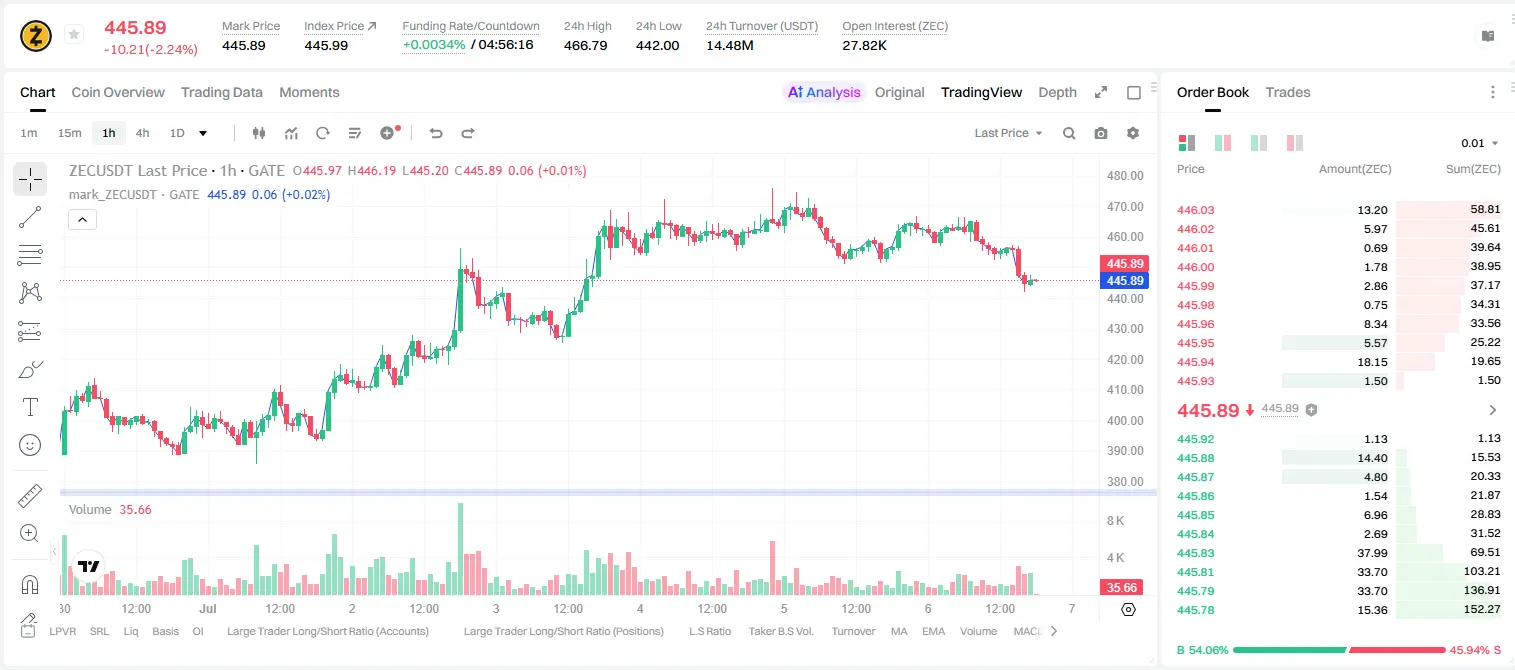Select the trend line drawing tool
The image size is (1515, 670).
pyautogui.click(x=30, y=217)
